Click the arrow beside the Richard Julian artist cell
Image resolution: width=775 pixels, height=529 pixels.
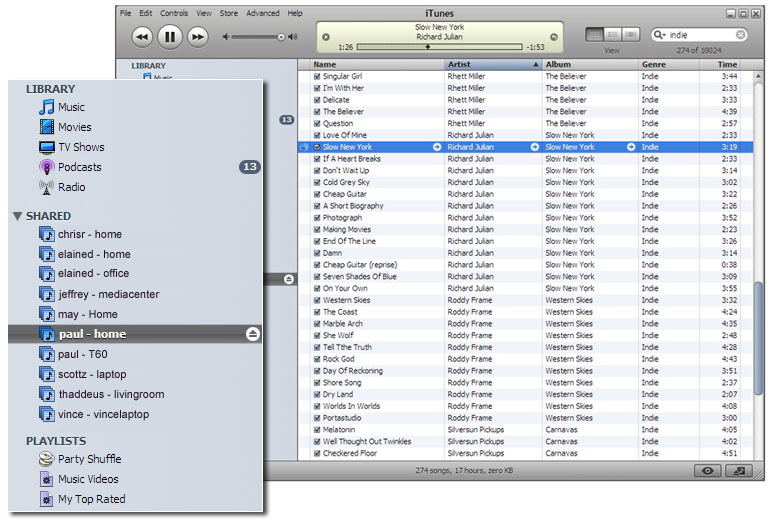click(534, 147)
